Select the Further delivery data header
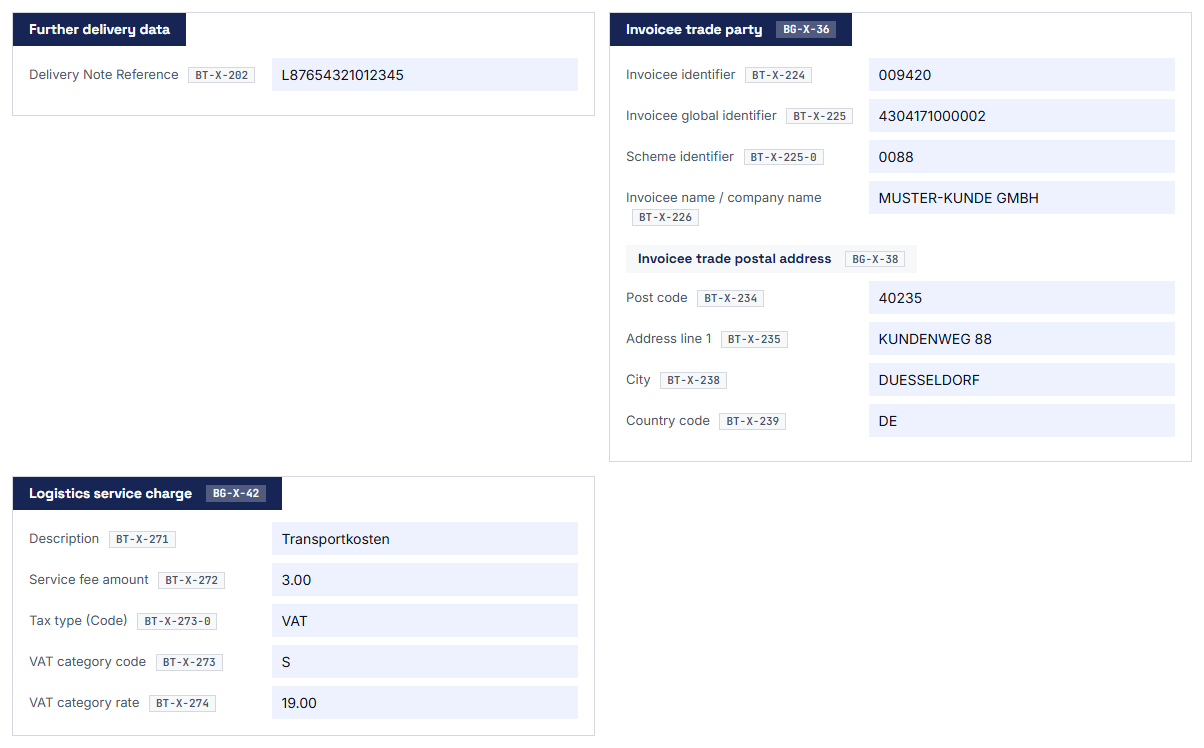 [99, 29]
